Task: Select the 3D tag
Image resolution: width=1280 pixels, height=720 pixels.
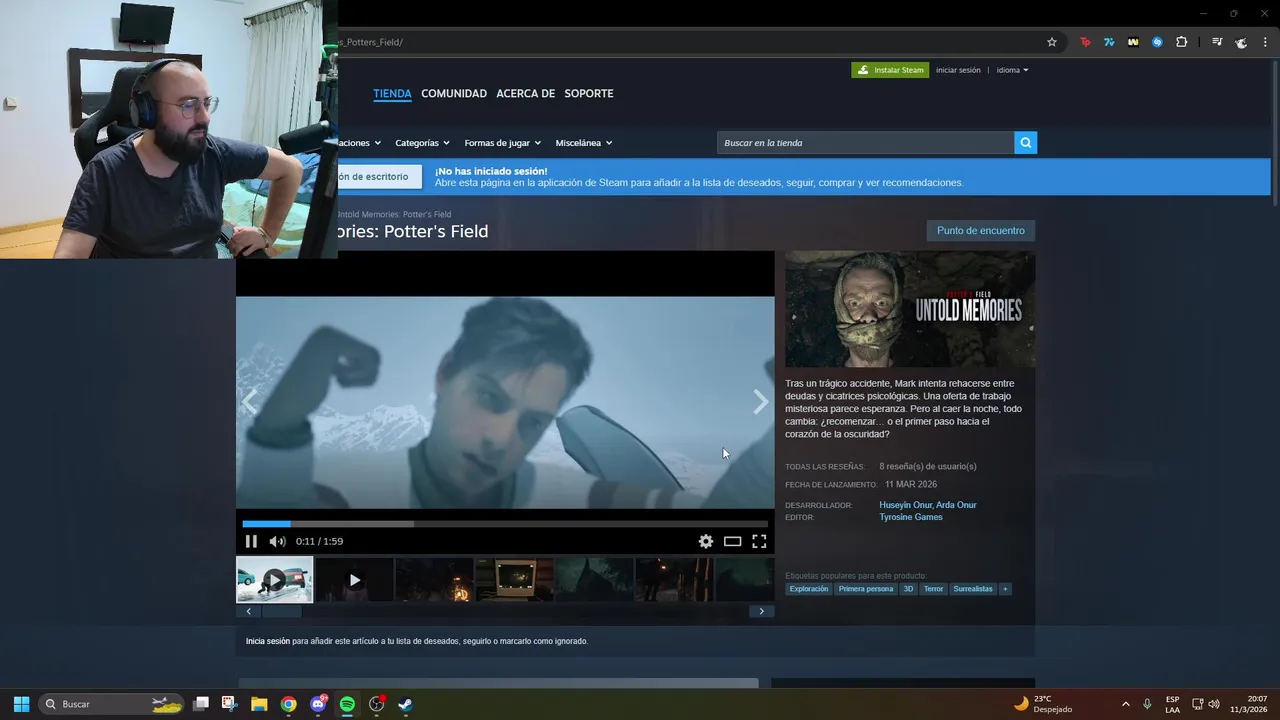Action: coord(908,589)
